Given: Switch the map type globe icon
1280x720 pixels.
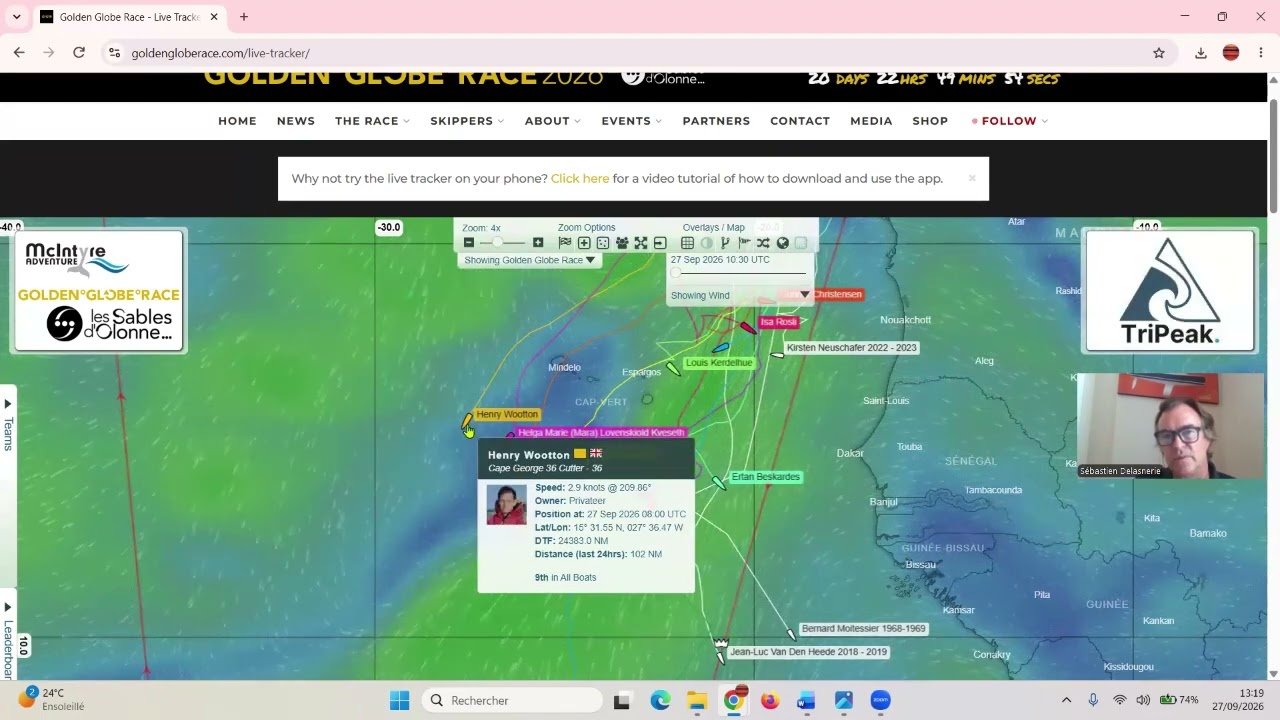Looking at the screenshot, I should pos(783,243).
